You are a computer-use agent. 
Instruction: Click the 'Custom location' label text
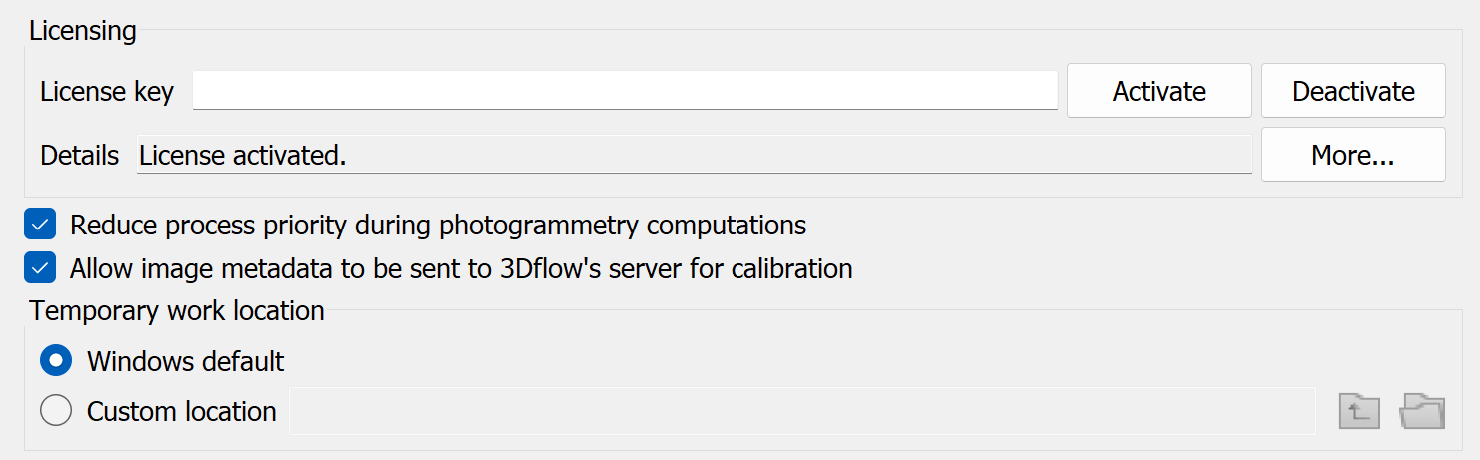point(182,412)
